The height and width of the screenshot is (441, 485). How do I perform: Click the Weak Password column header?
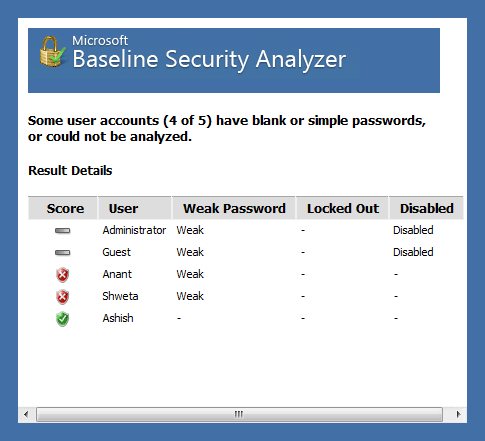pos(234,208)
